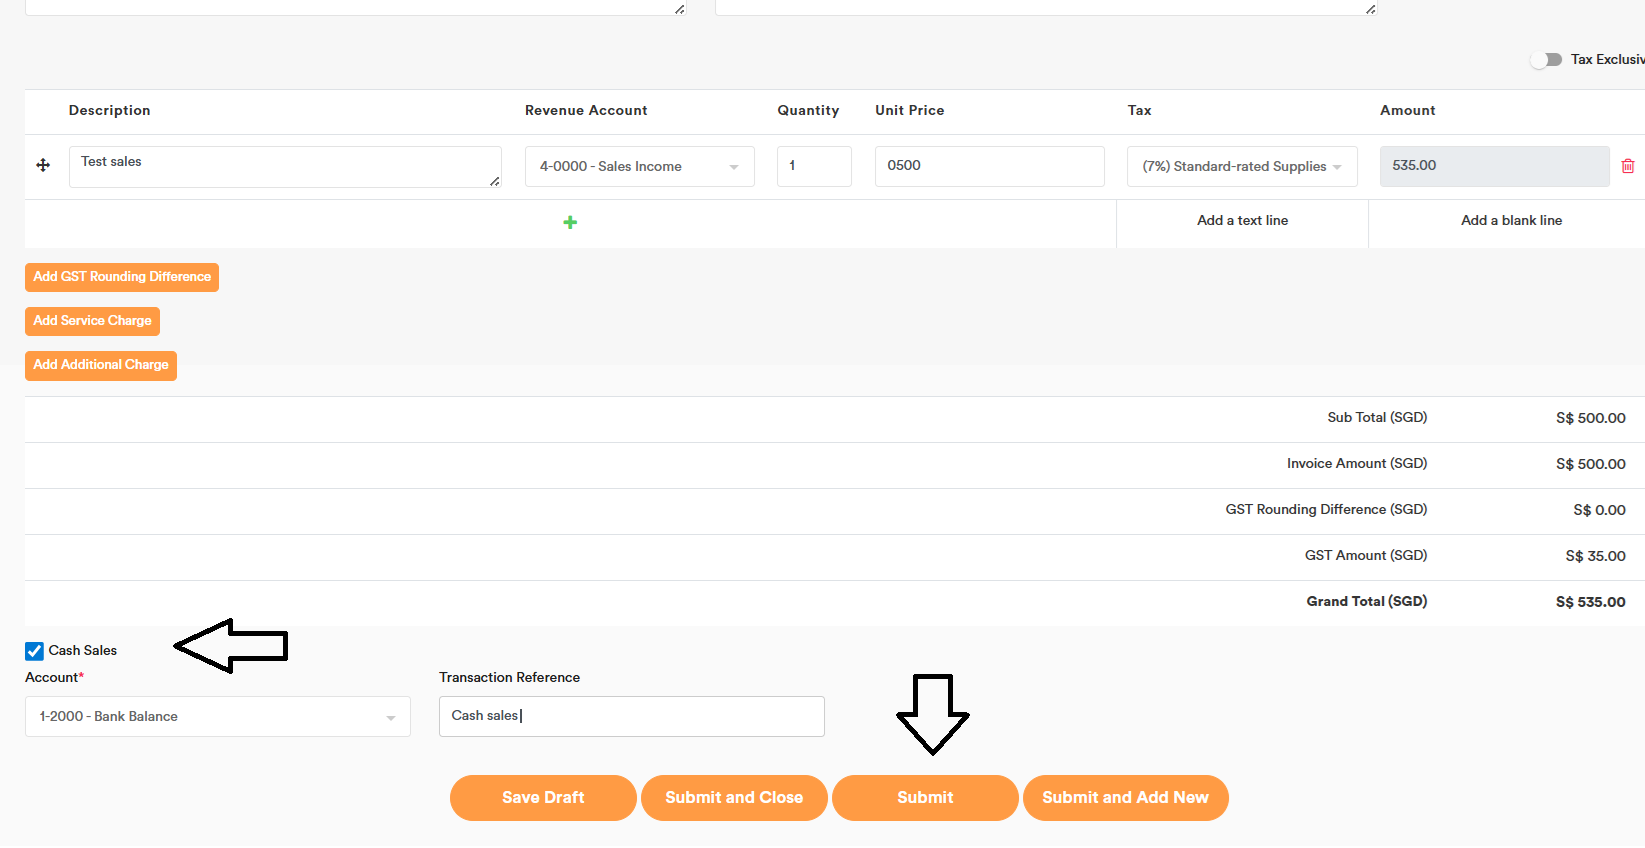
Task: Add a new line with green plus icon
Action: click(570, 222)
